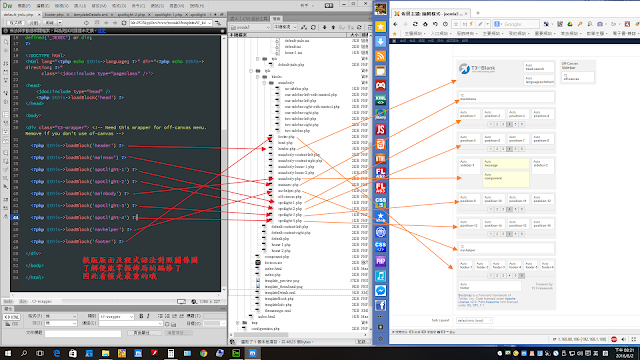640x360 pixels.
Task: Click the browser reload icon
Action: [x=415, y=24]
